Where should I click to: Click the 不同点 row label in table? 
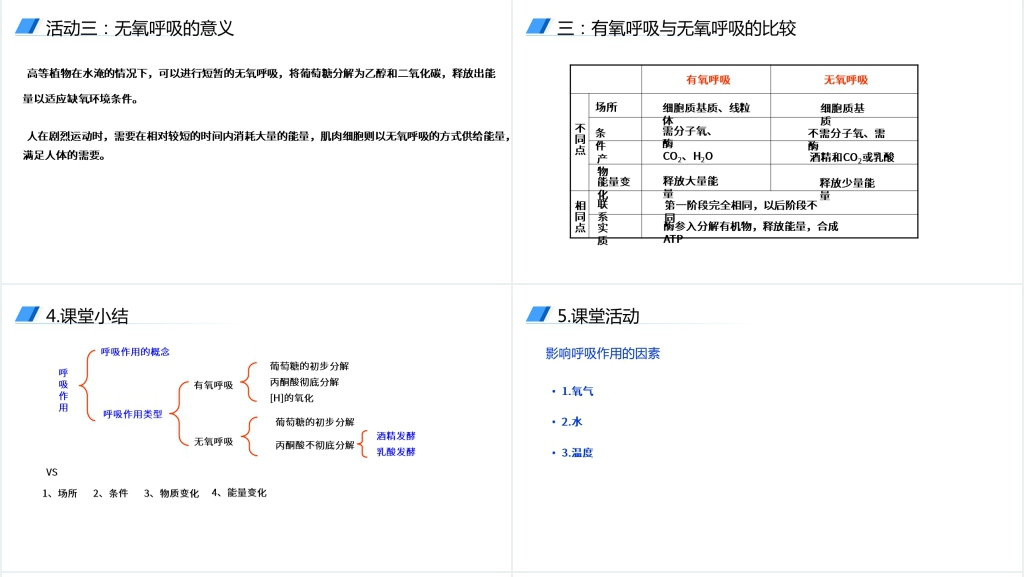click(x=580, y=141)
